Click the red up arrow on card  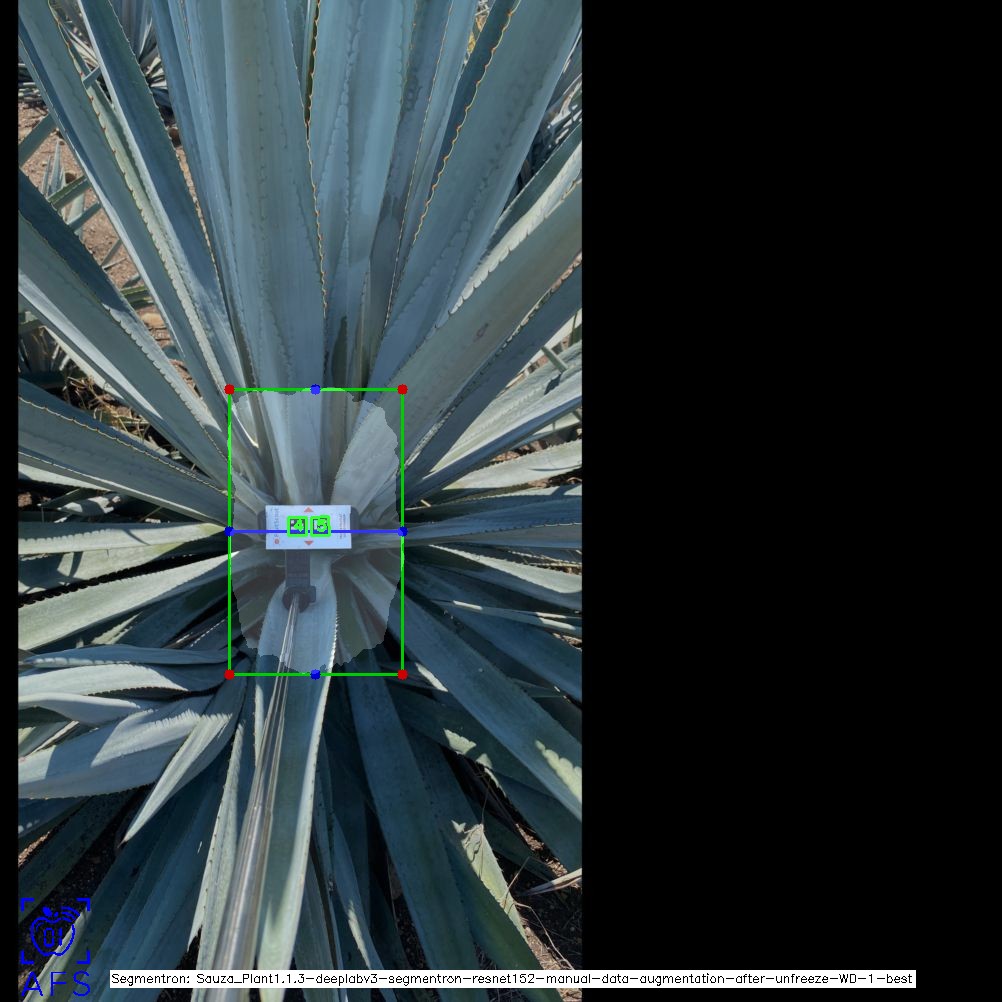308,510
